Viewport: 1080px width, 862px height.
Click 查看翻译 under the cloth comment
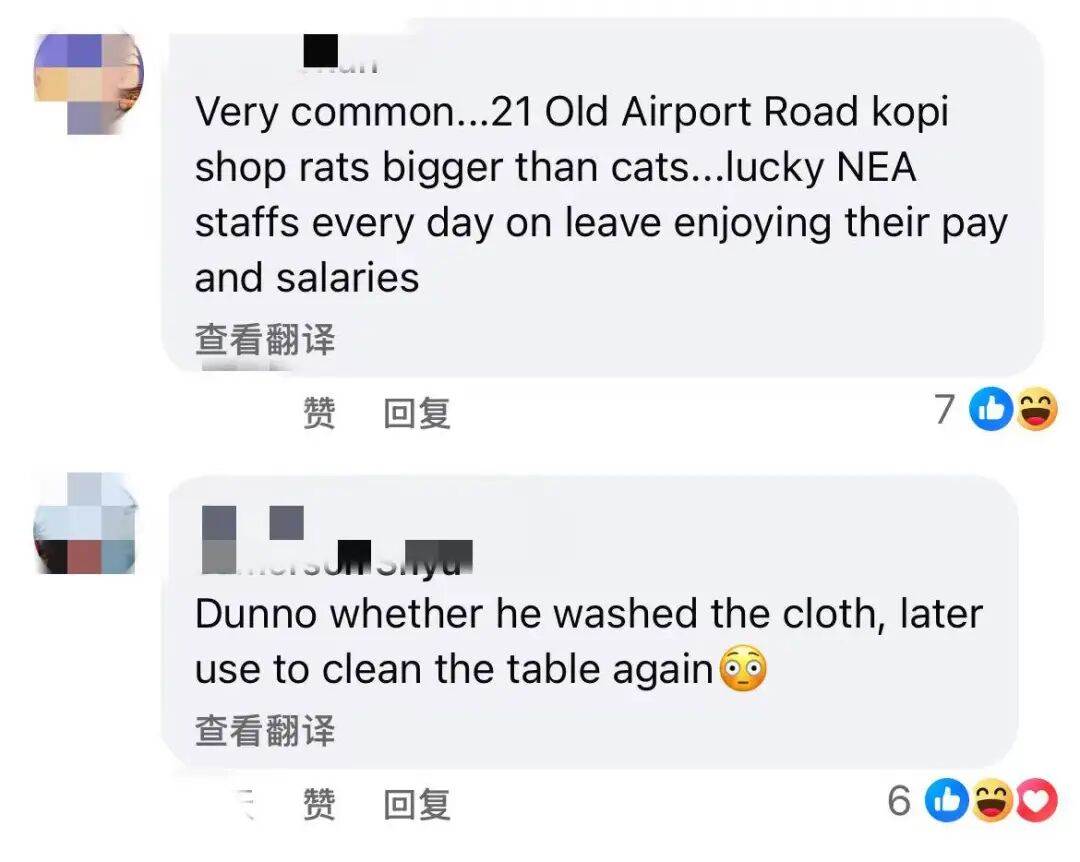click(x=264, y=730)
